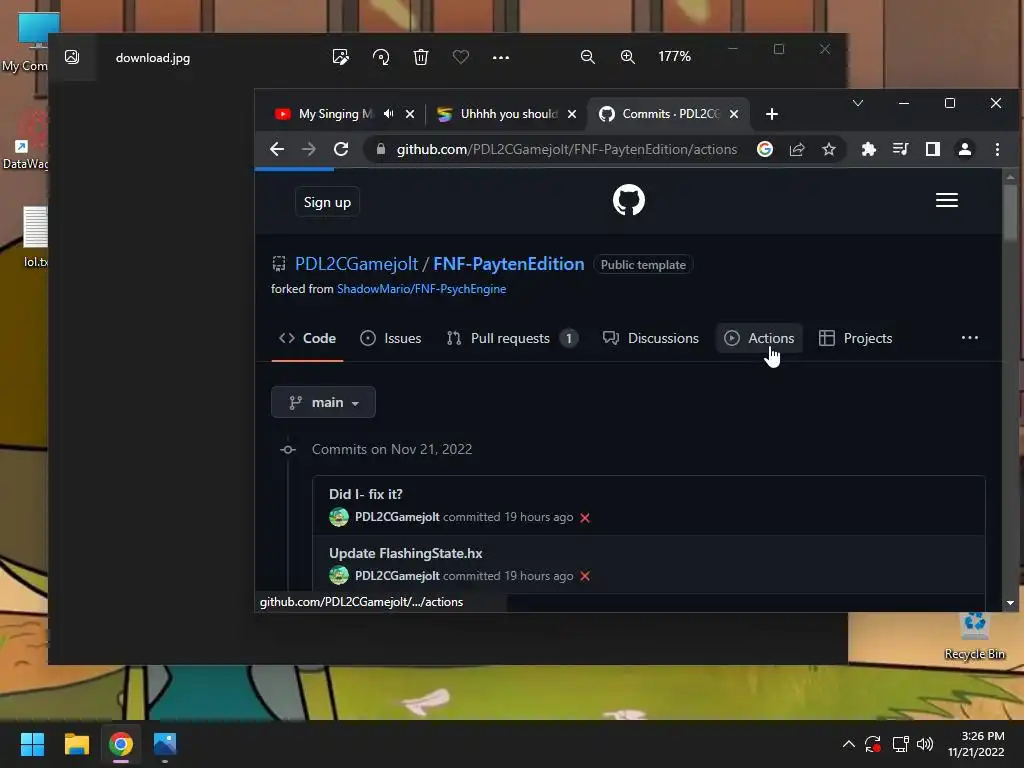Click the network icon in system tray
The height and width of the screenshot is (768, 1024).
click(x=901, y=744)
